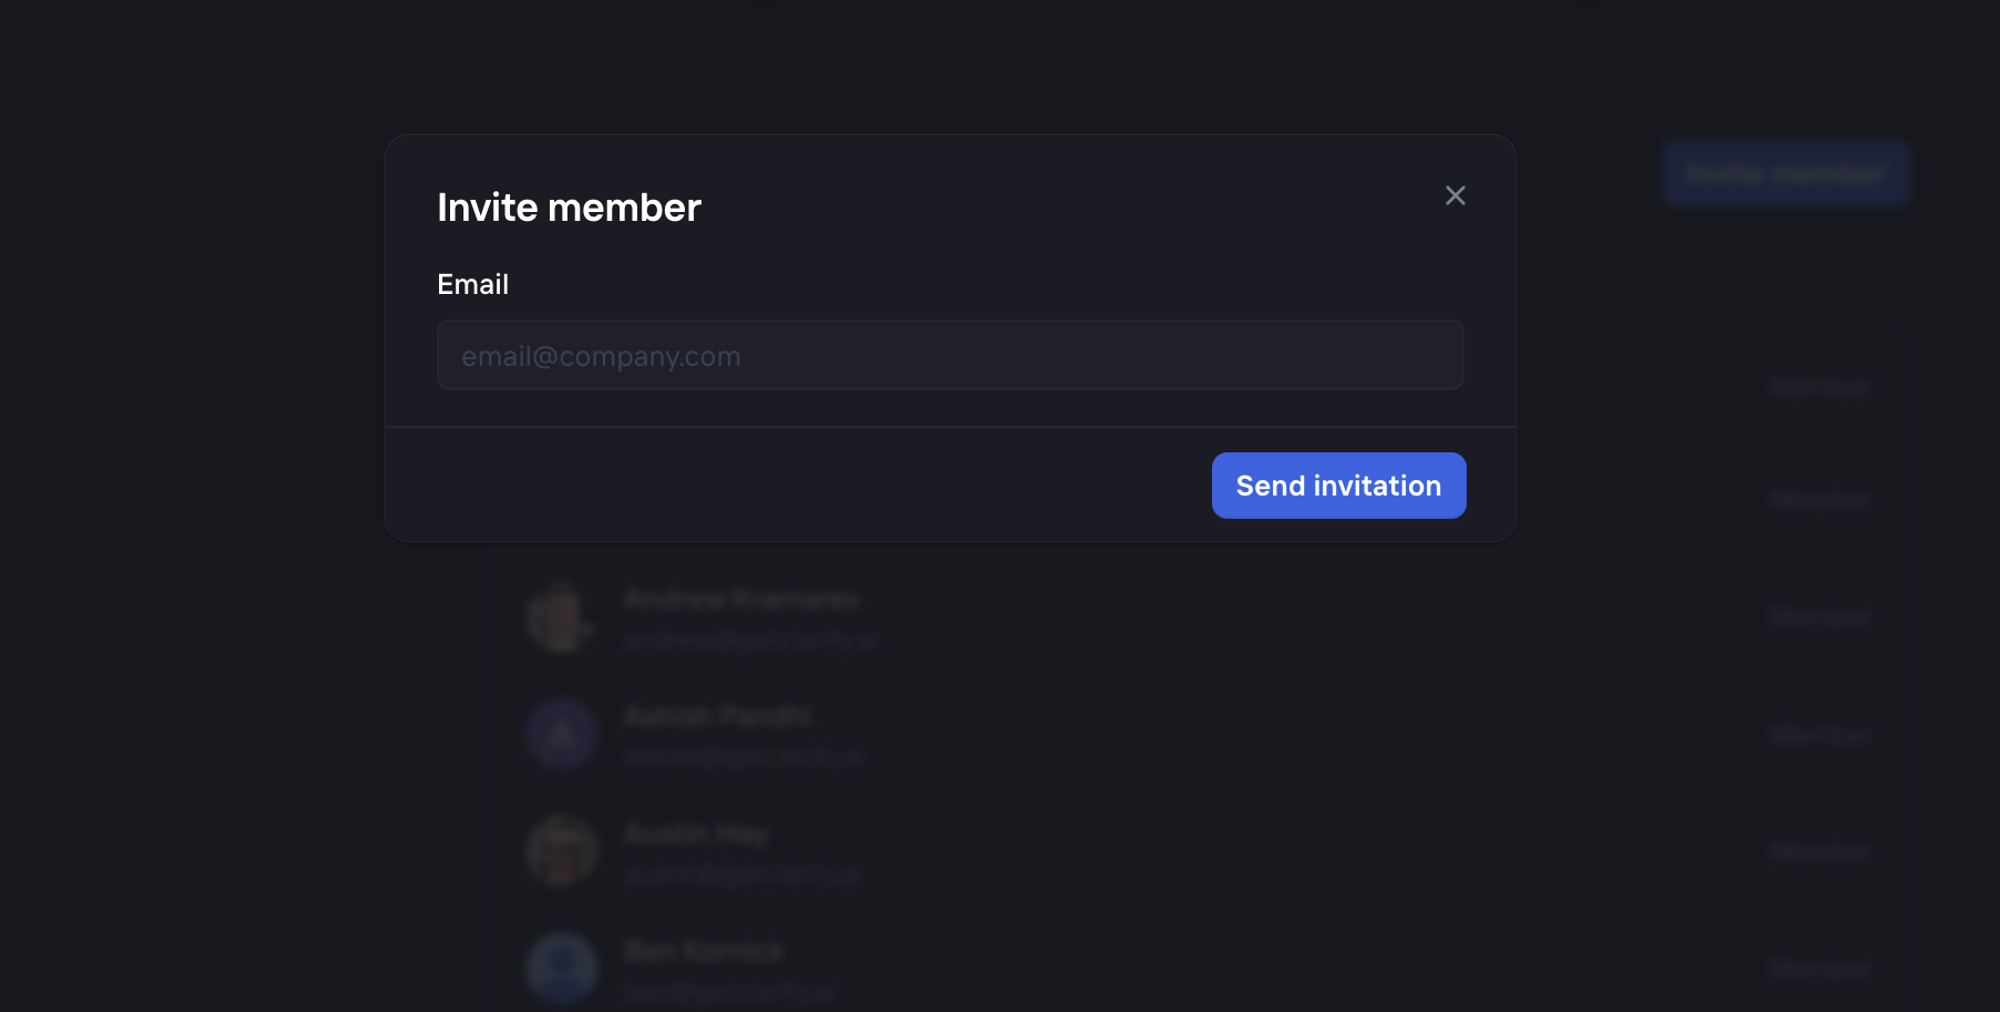Select Ashish Pandhi's purple letter avatar
Screen dimensions: 2000x1012
click(x=561, y=734)
